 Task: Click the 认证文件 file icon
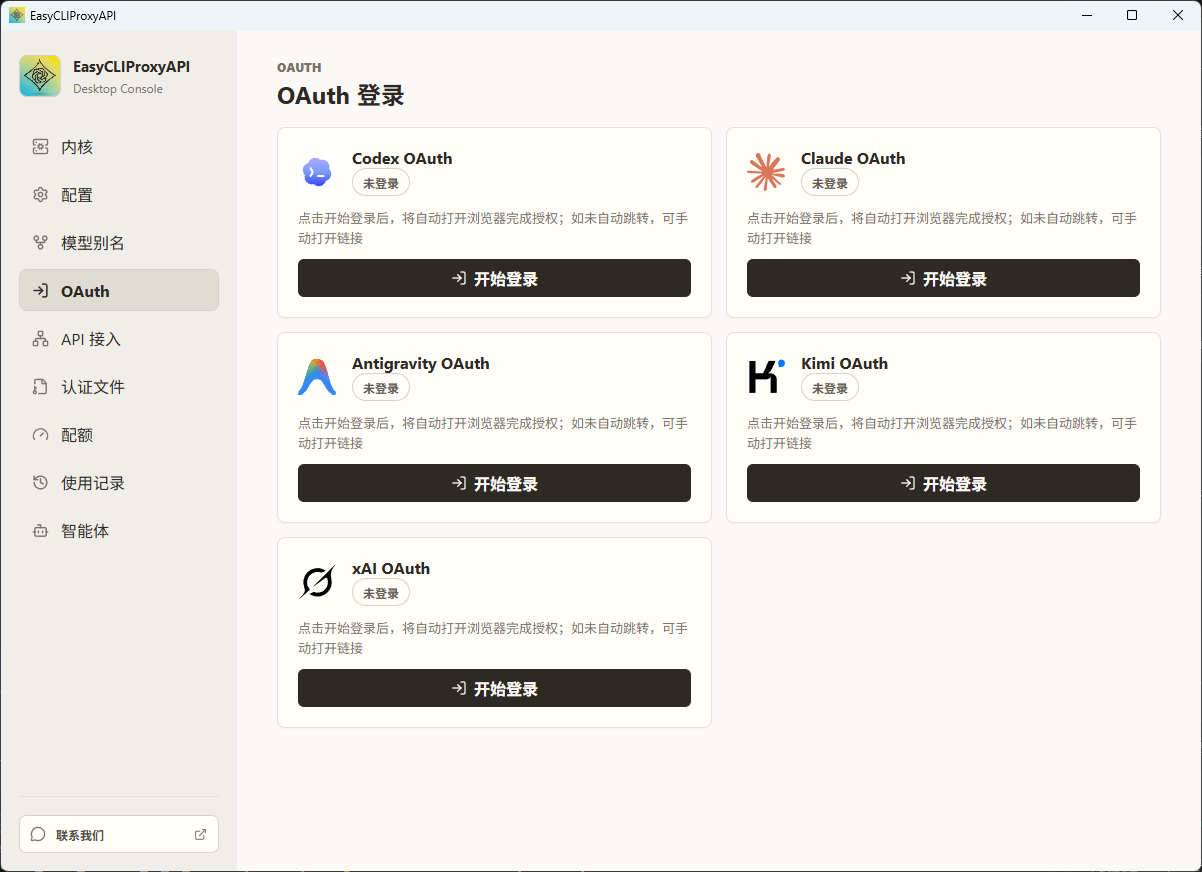(40, 387)
